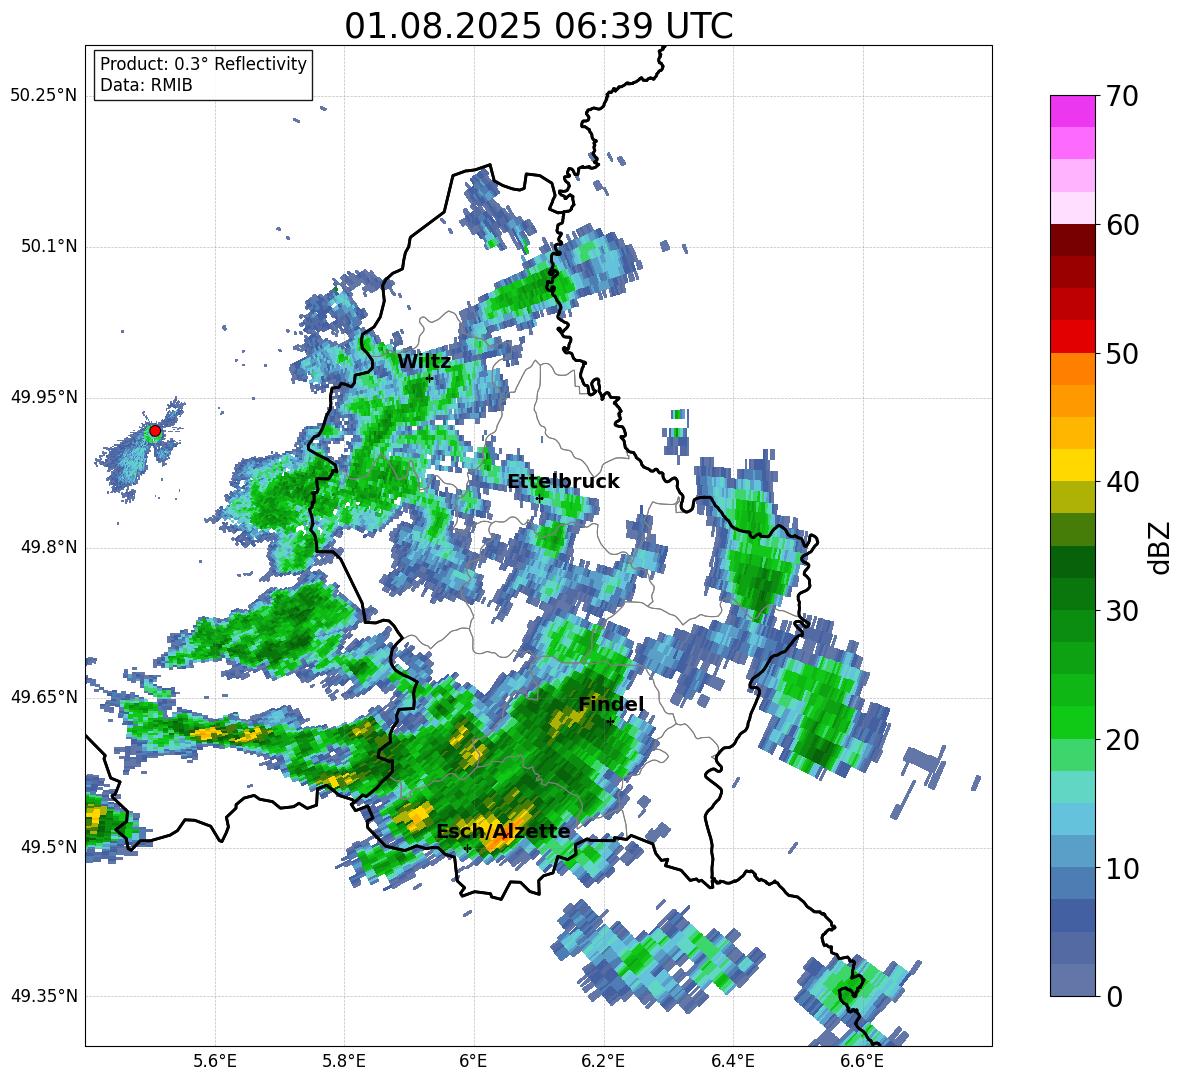This screenshot has height=1081, width=1184.
Task: Click the 49.8°N latitude tick label
Action: click(x=48, y=547)
